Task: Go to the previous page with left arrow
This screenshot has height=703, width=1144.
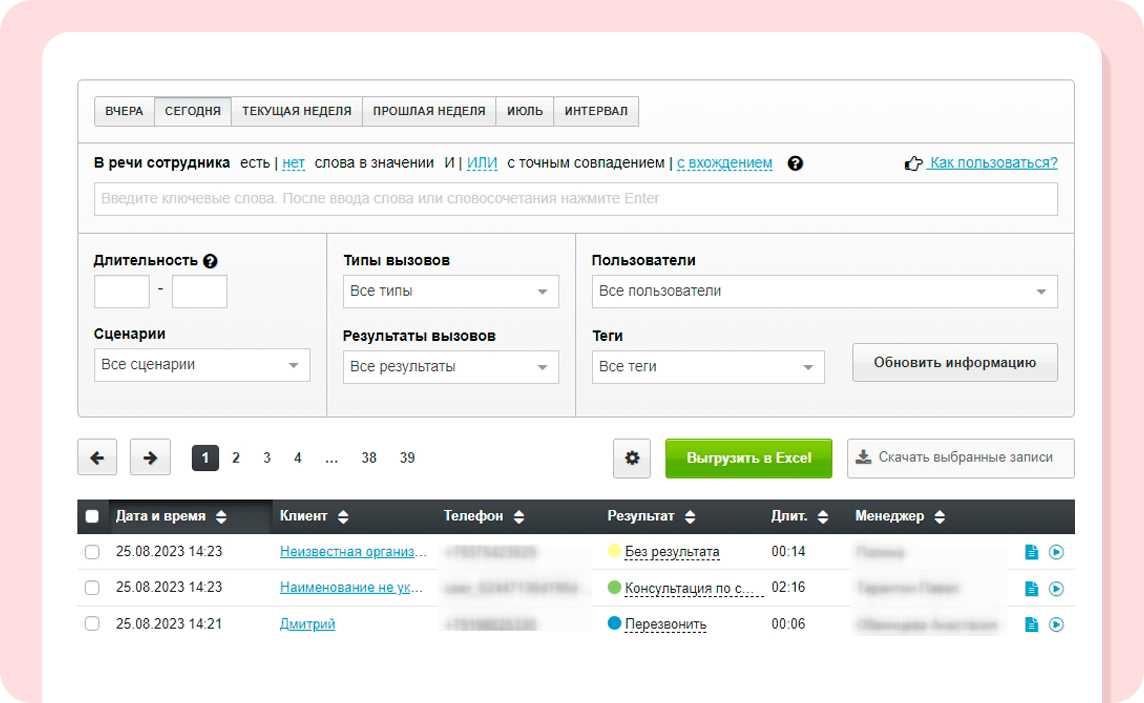Action: click(97, 458)
